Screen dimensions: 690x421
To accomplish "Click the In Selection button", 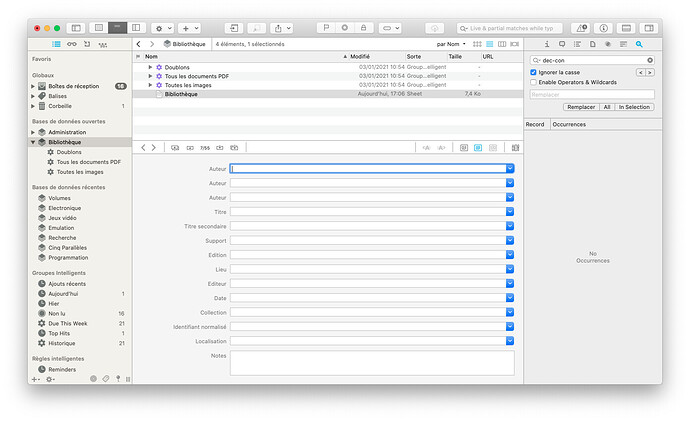I will (x=634, y=107).
